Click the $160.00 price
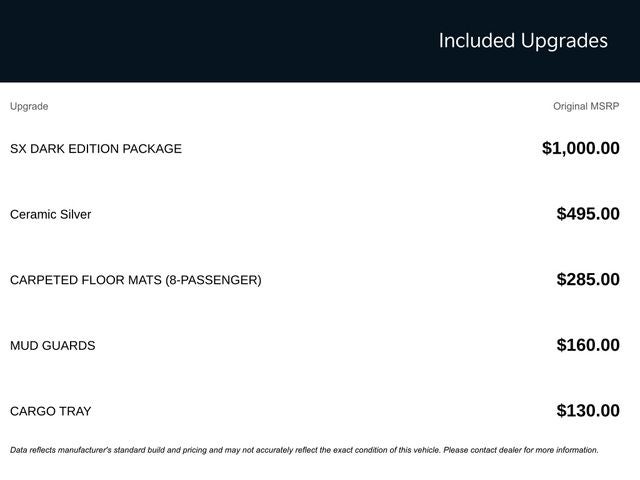640x480 pixels. (587, 346)
